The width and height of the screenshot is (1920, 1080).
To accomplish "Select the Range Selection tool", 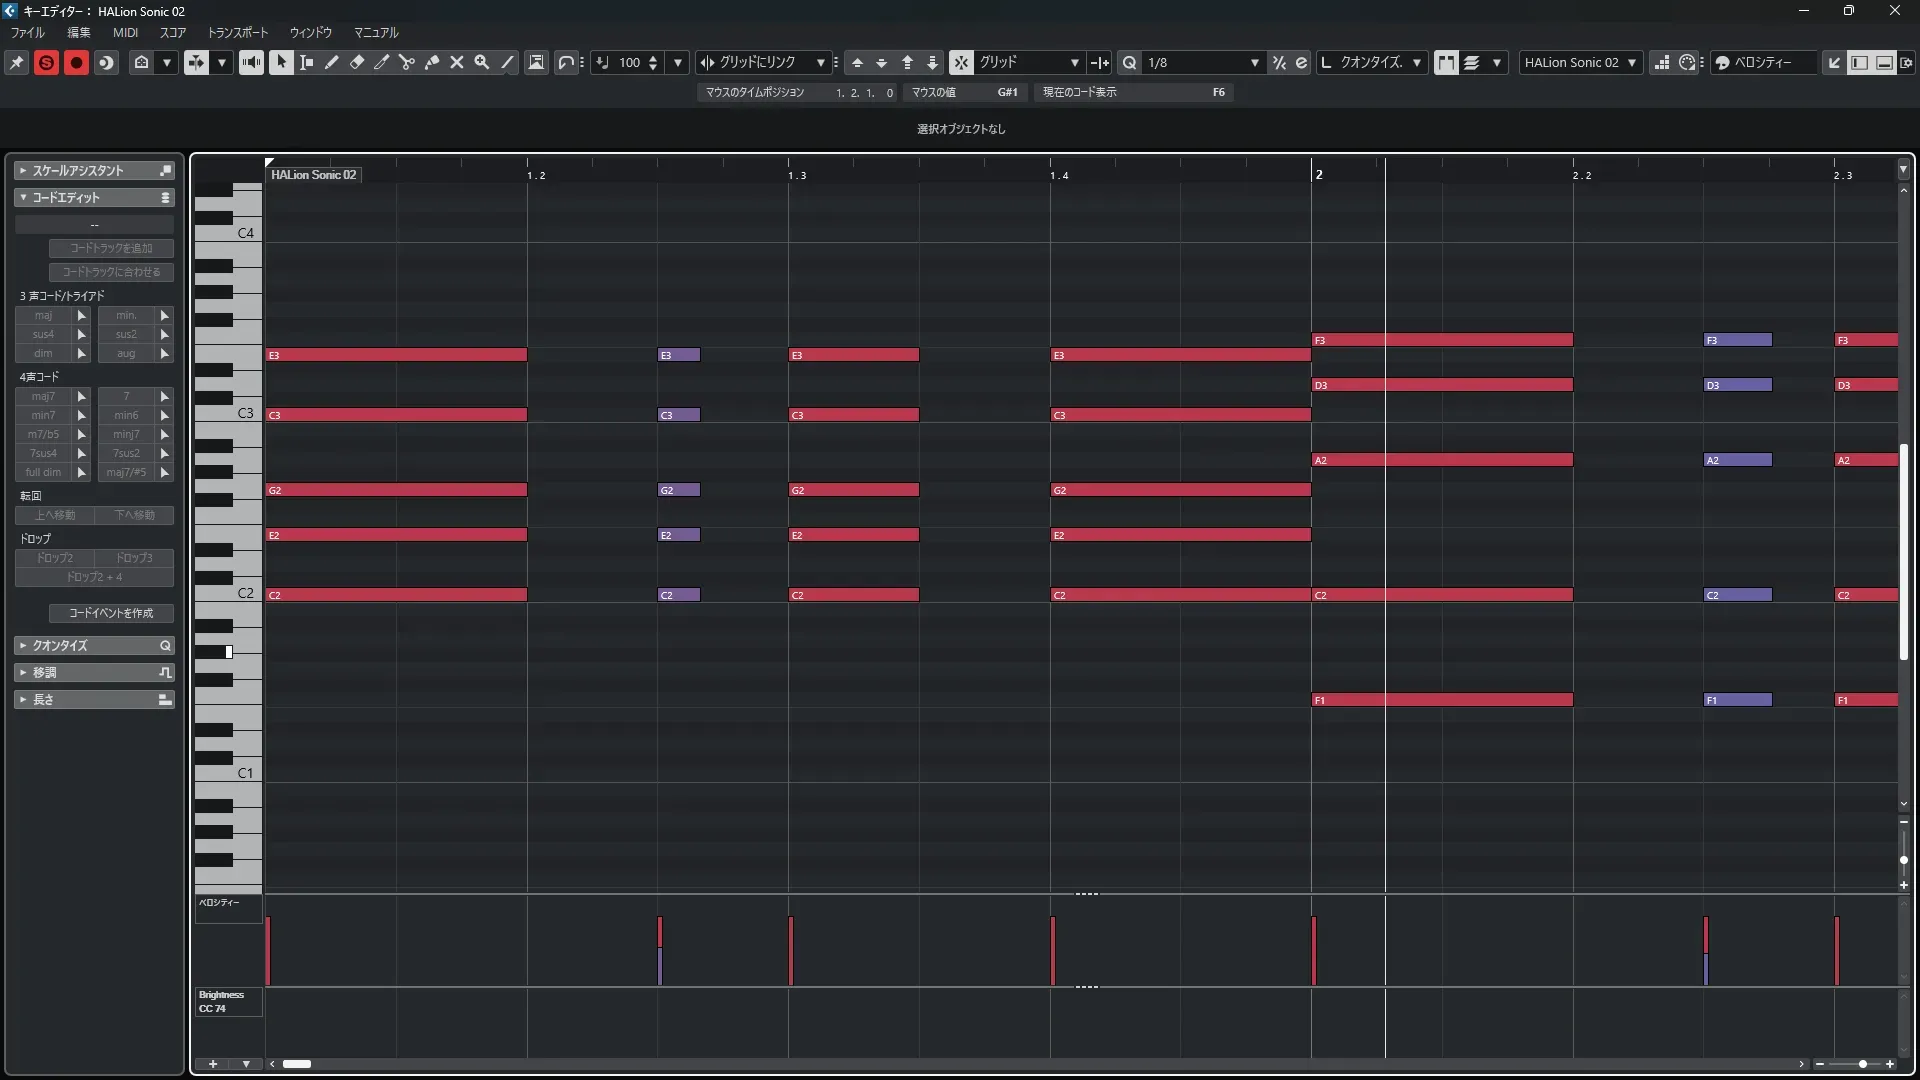I will tap(307, 62).
